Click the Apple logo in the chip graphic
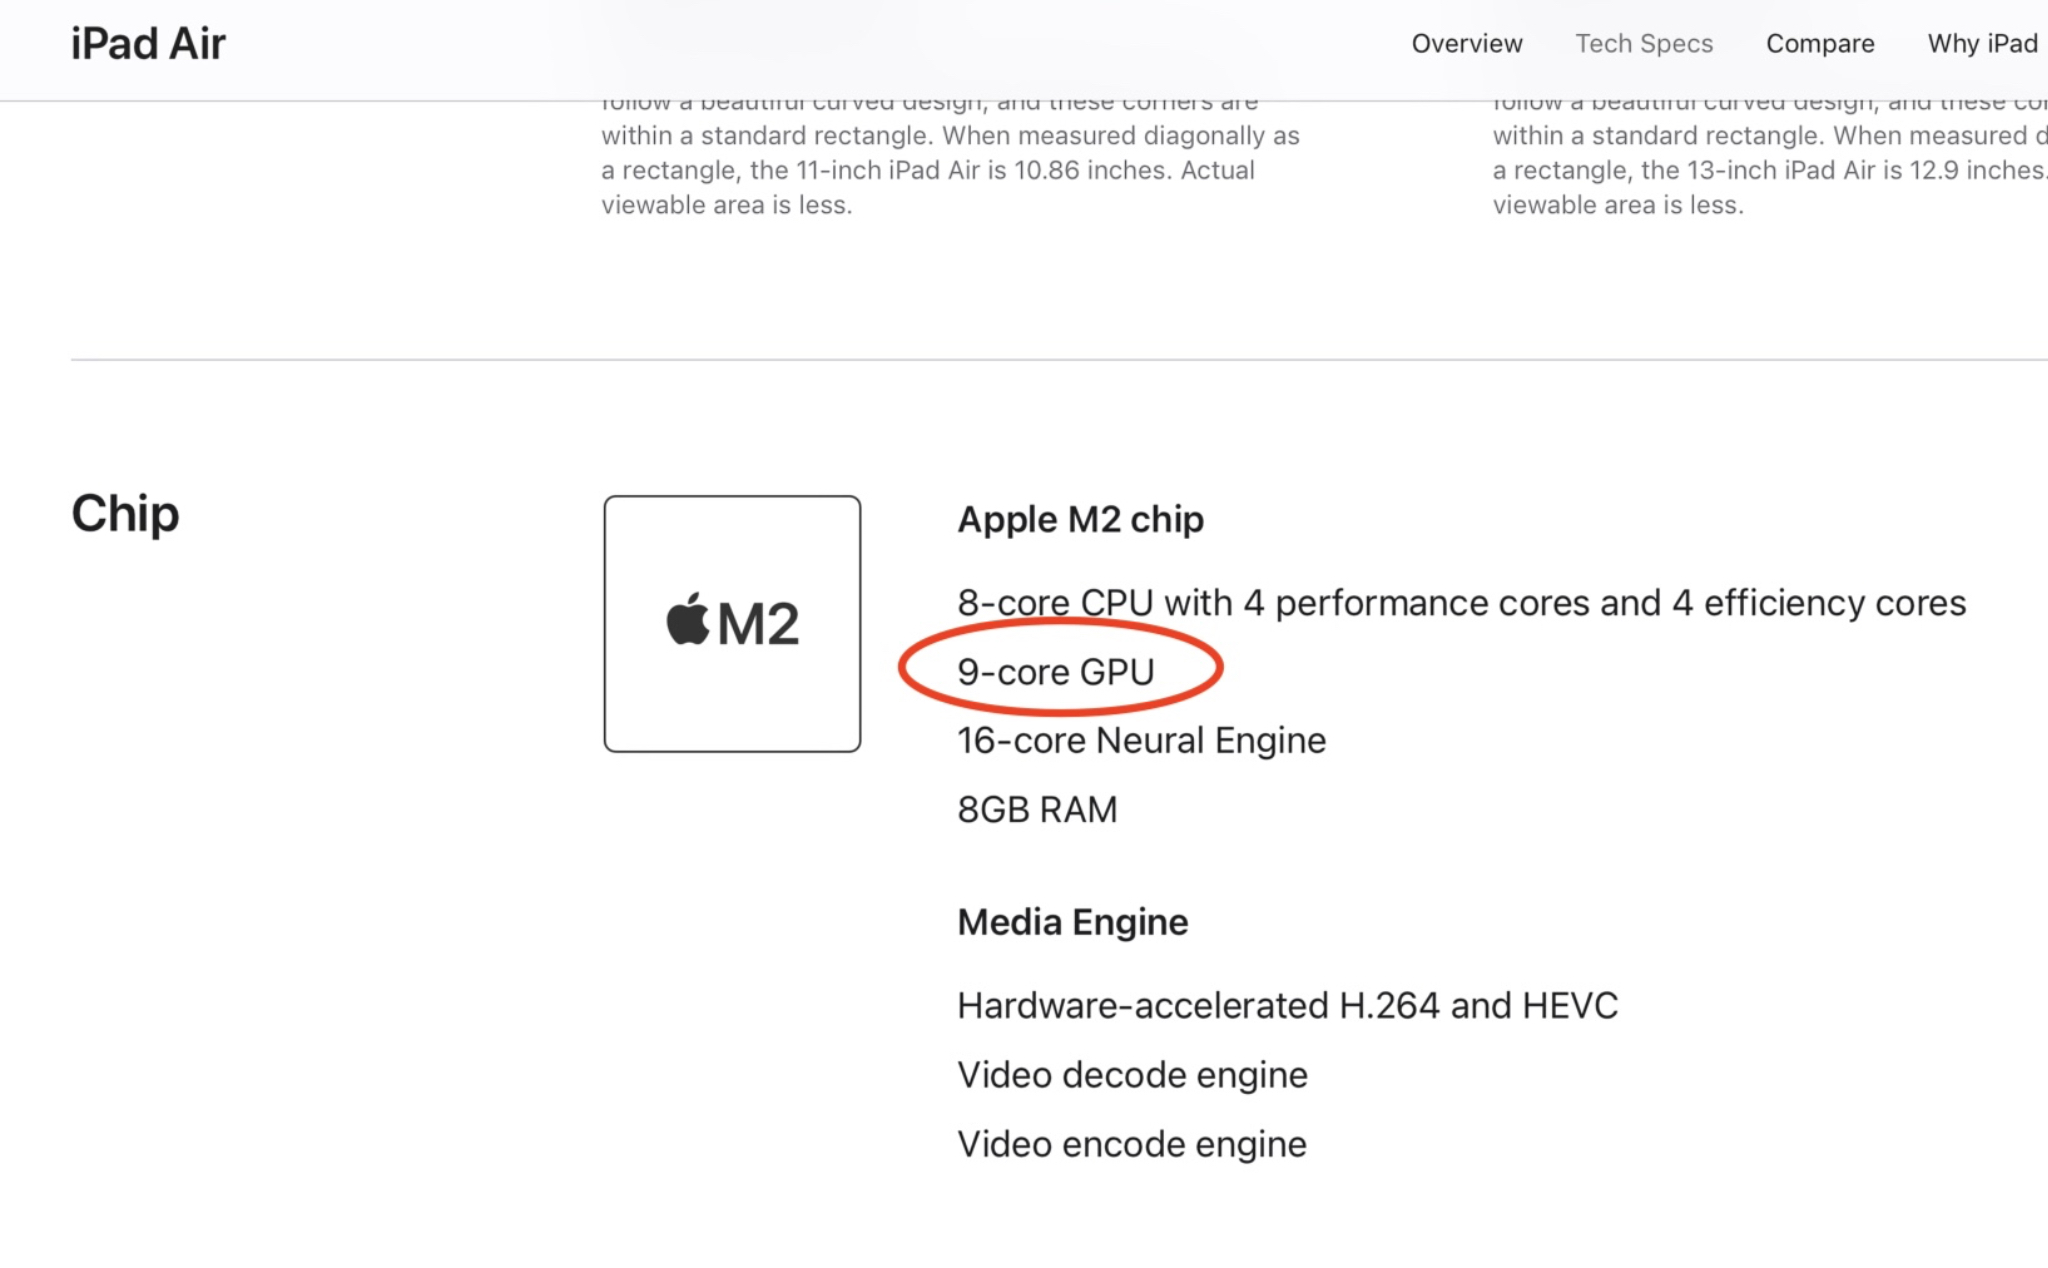 coord(688,620)
